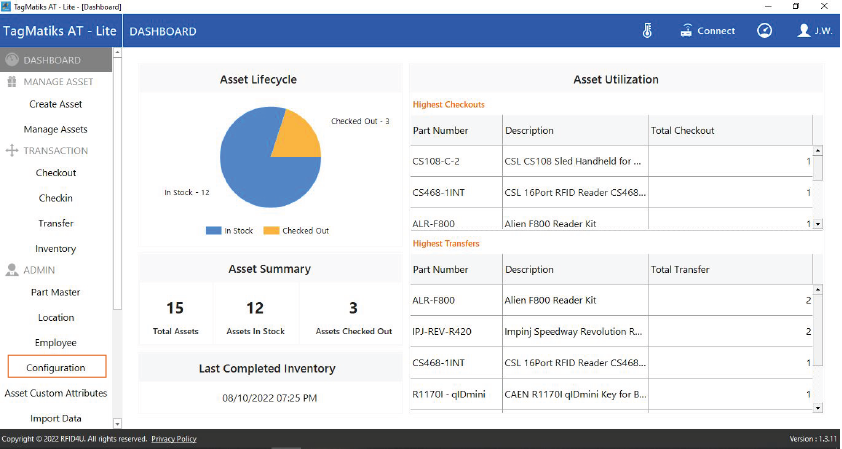Click the Admin section person icon
This screenshot has height=449, width=842.
click(x=12, y=270)
